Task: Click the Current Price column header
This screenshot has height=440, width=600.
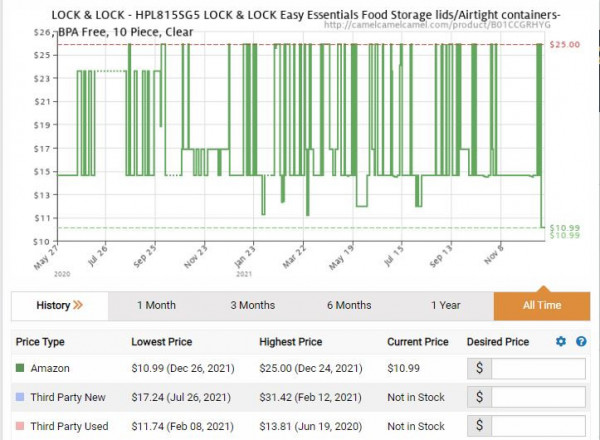Action: [x=417, y=342]
